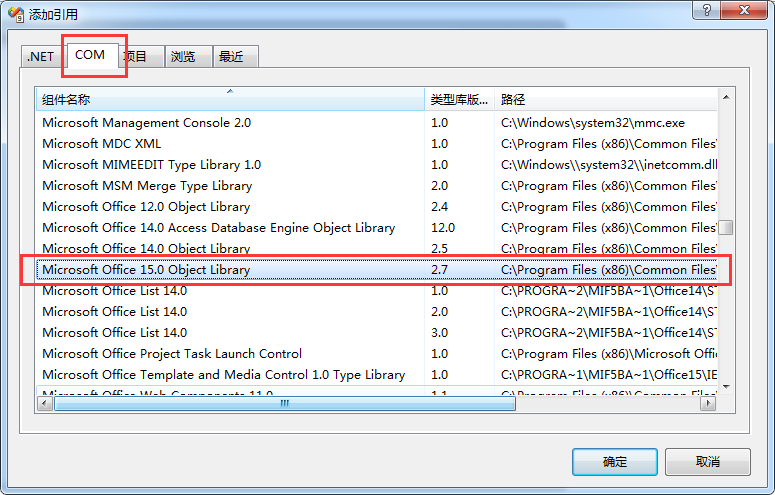Screen dimensions: 775x495
Task: Select Microsoft Office 14.0 Object Library
Action: 377,248
